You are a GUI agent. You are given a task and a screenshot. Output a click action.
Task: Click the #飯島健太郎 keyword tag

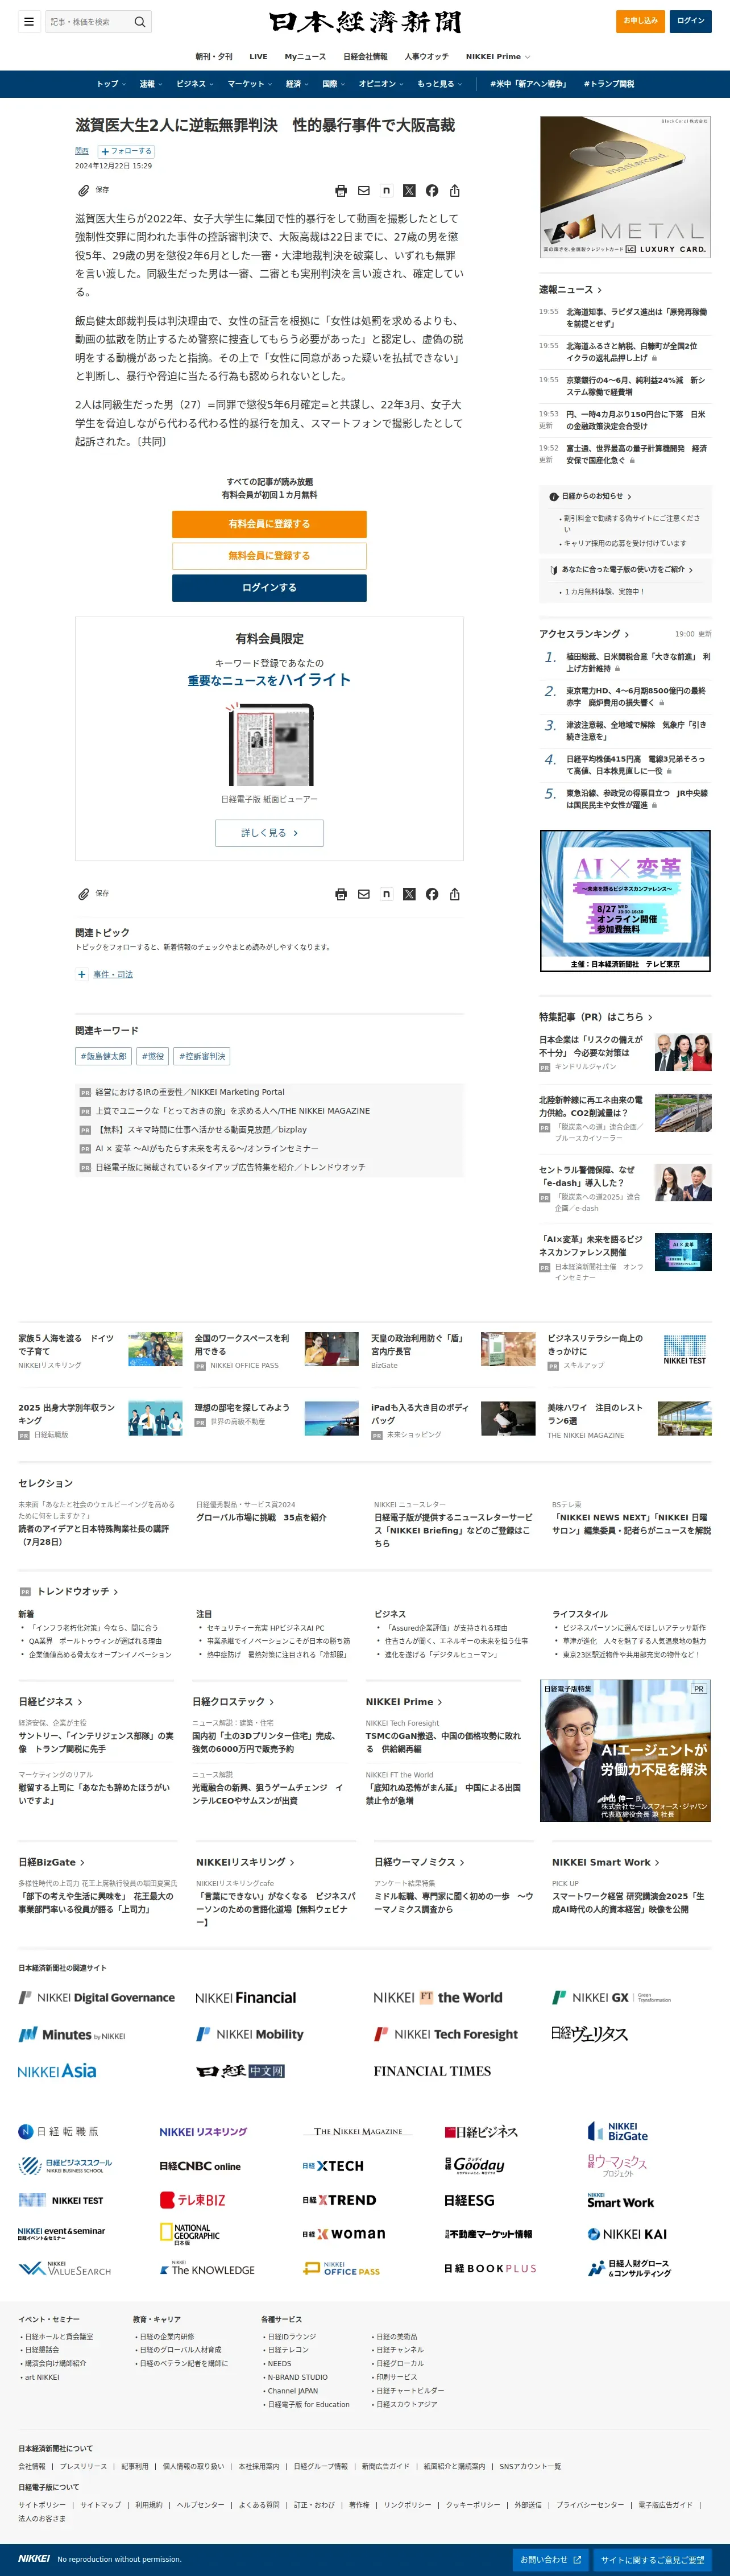point(104,1056)
